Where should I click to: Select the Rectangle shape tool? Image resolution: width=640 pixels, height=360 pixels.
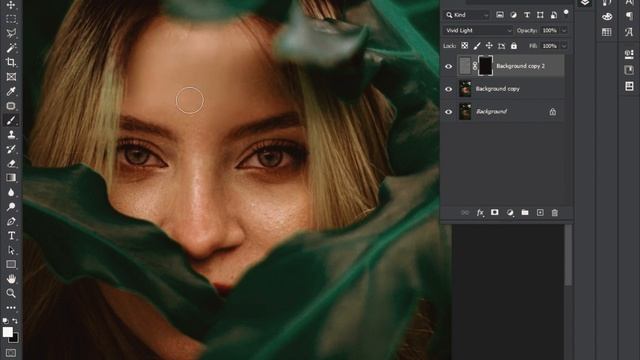[11, 264]
